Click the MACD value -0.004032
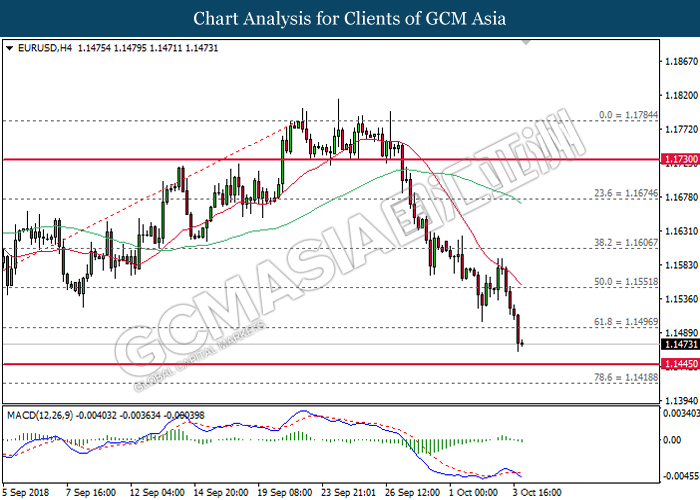The width and height of the screenshot is (700, 500). coord(96,416)
